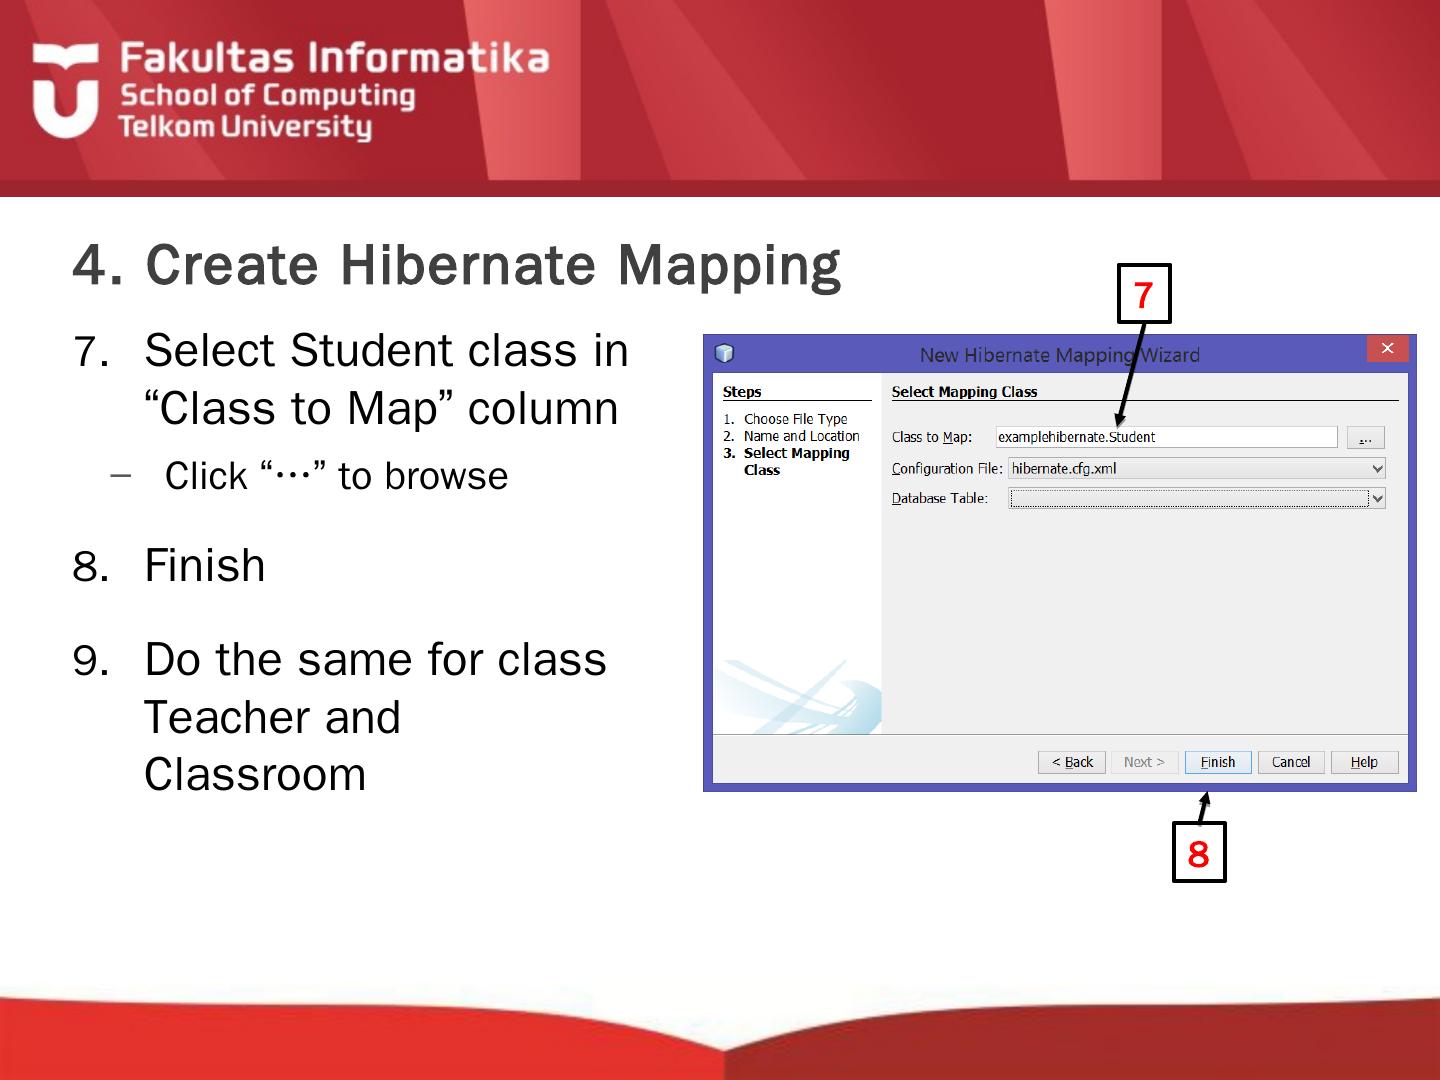Click the "Configuration File:" label
This screenshot has width=1440, height=1080.
pyautogui.click(x=947, y=468)
